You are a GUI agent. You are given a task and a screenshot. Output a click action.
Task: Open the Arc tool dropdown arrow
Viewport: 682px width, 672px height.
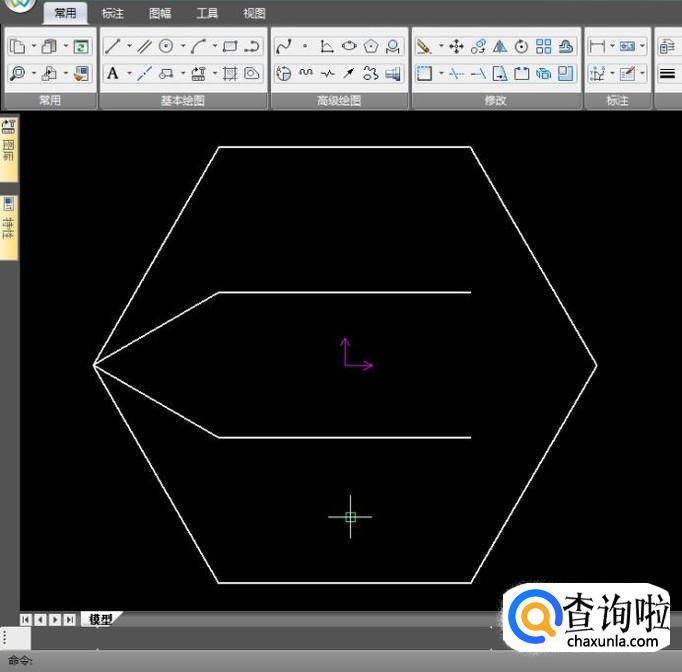point(214,46)
